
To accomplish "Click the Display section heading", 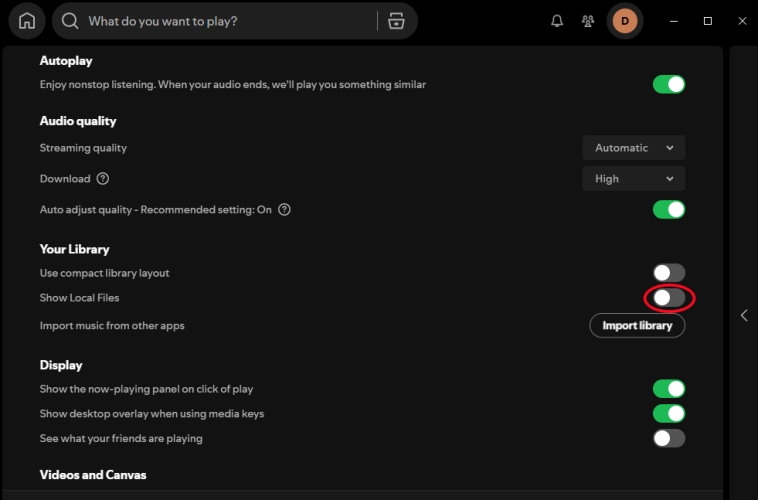I will point(61,365).
